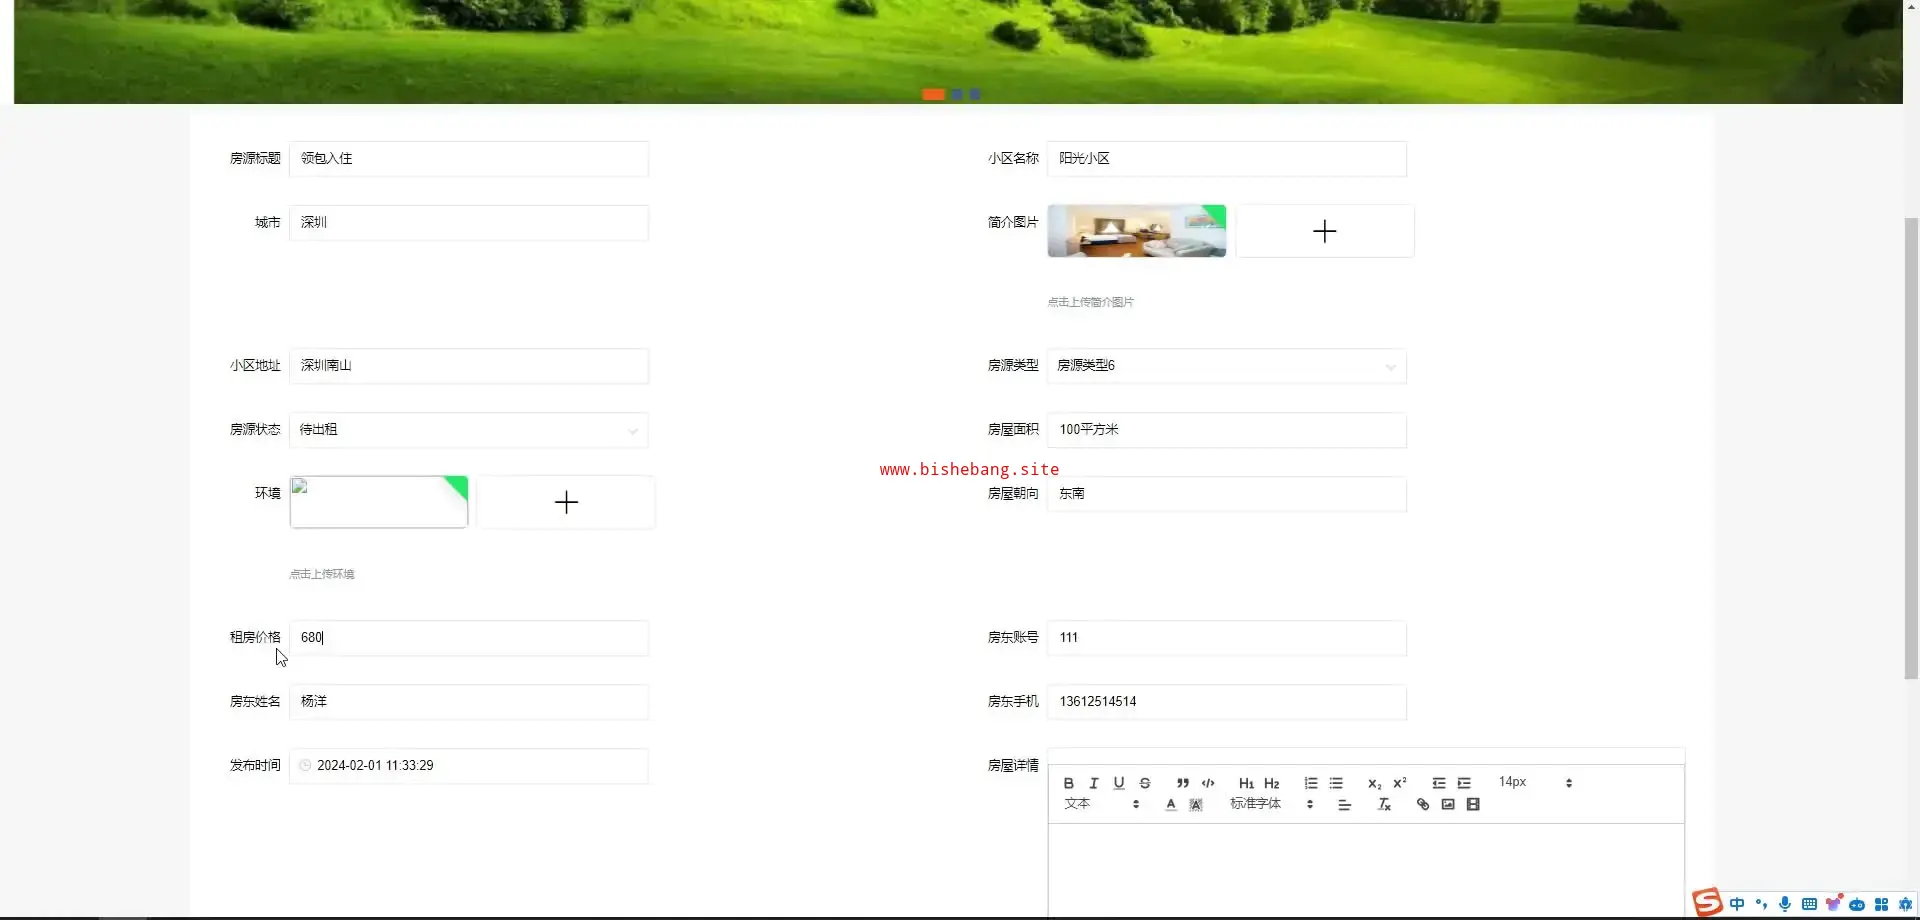Screen dimensions: 1920x920
Task: Focus the 房东手机 input field
Action: tap(1227, 702)
